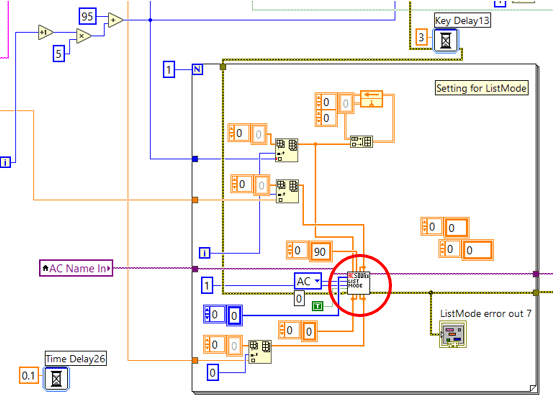Edit the array element value 90

click(x=320, y=252)
